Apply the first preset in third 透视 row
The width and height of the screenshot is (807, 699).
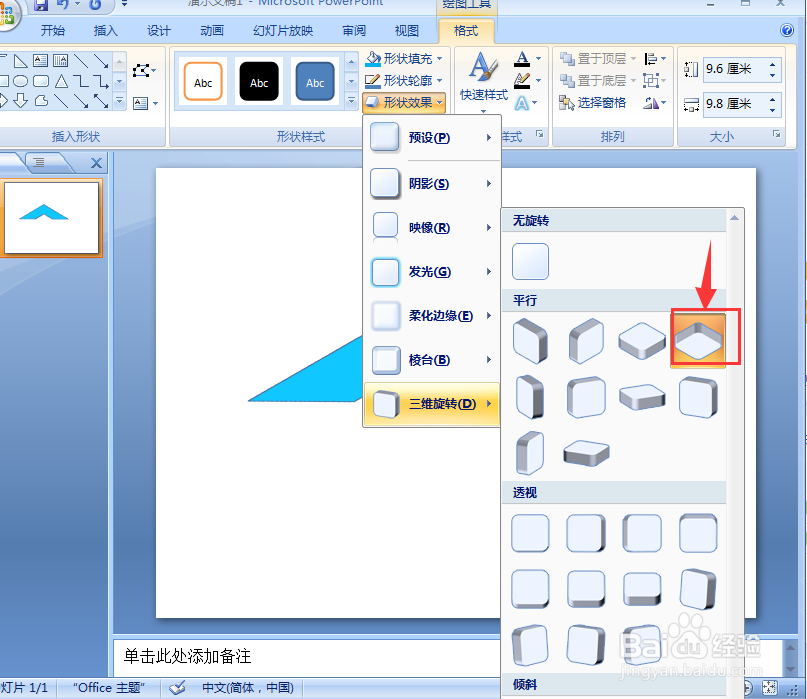530,645
